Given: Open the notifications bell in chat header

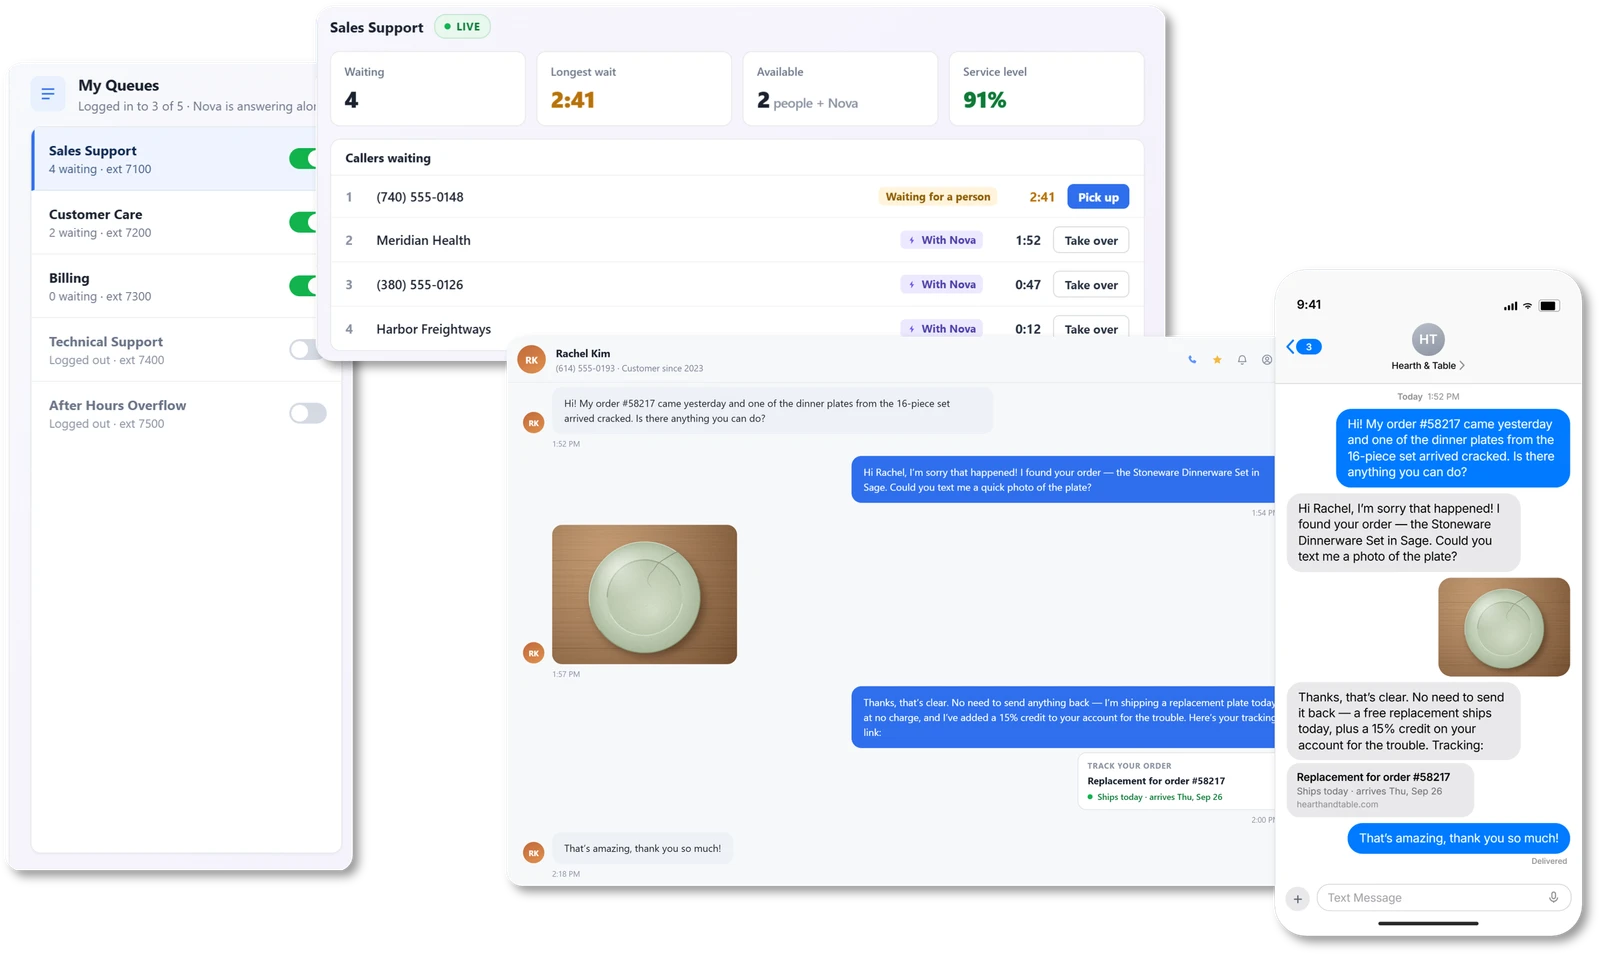Looking at the screenshot, I should pos(1242,360).
